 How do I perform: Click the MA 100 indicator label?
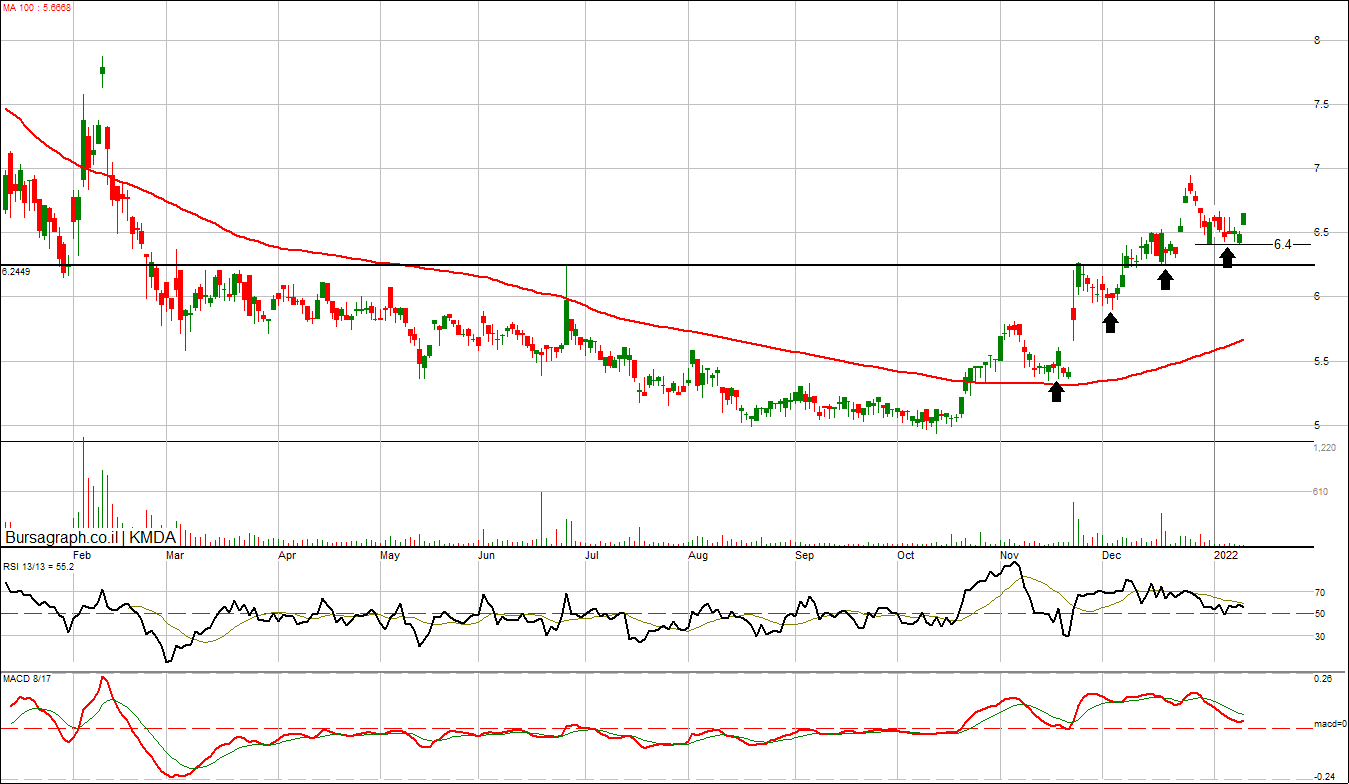37,7
